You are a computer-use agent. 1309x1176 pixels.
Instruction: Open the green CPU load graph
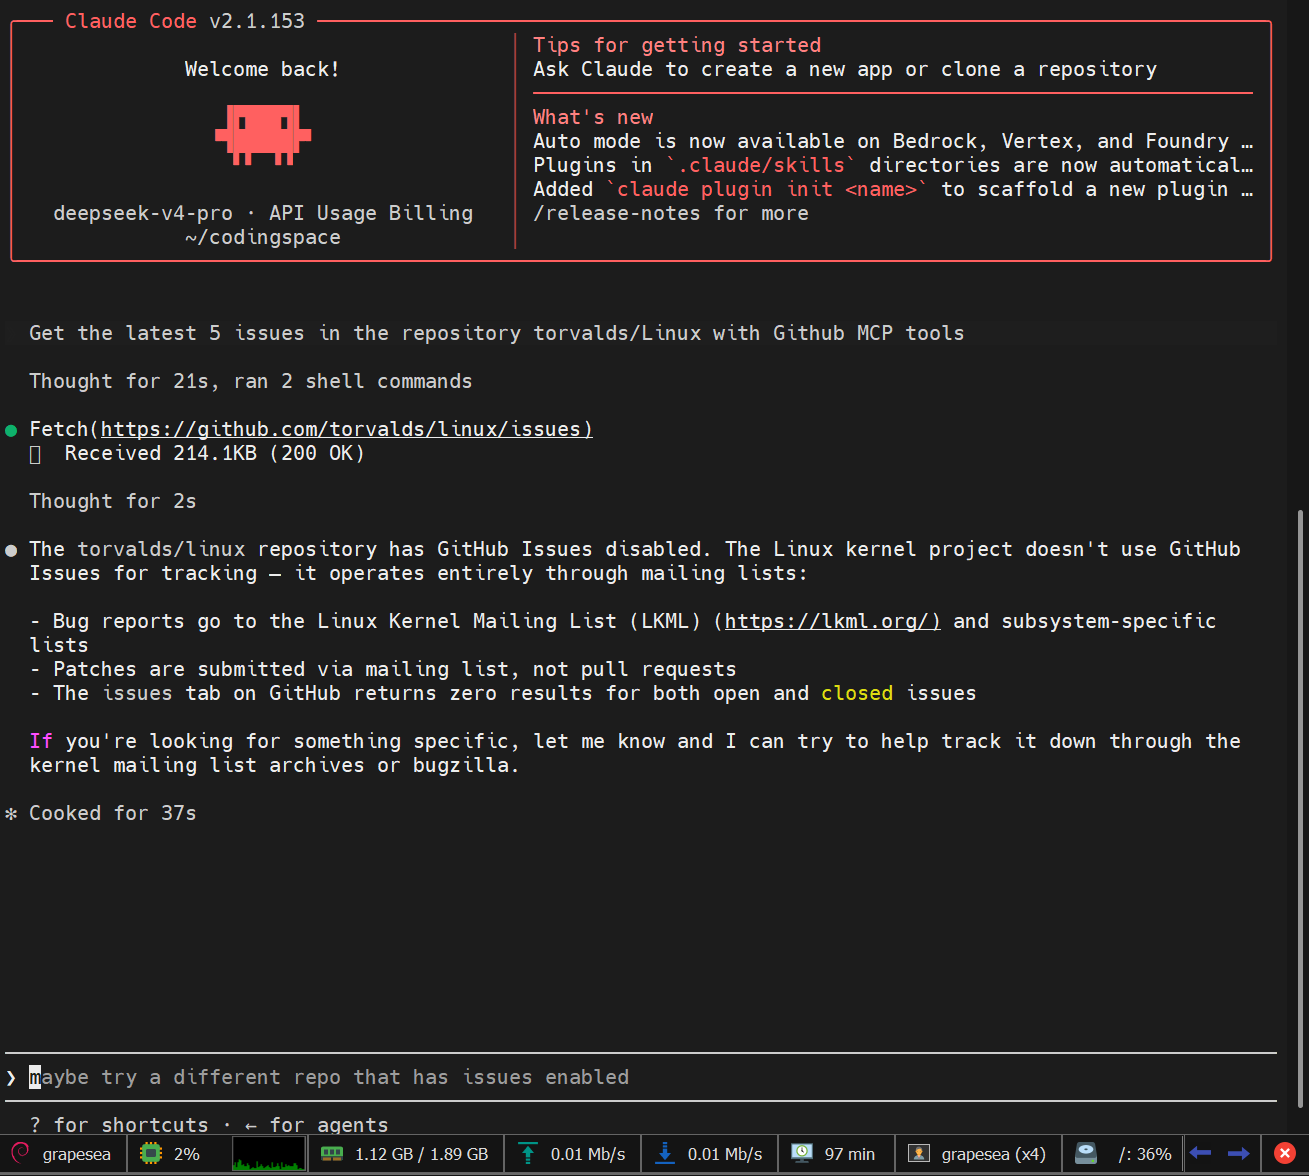[x=268, y=1153]
